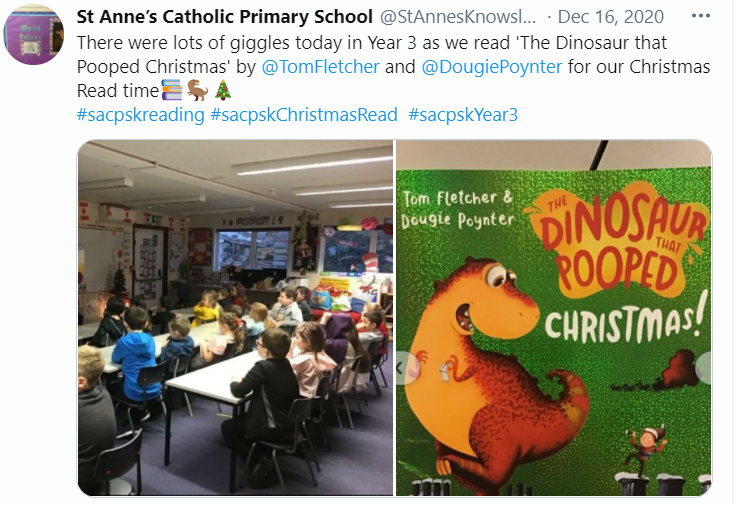
Task: Click the orange dinosaur's eye on the book cover
Action: [497, 277]
